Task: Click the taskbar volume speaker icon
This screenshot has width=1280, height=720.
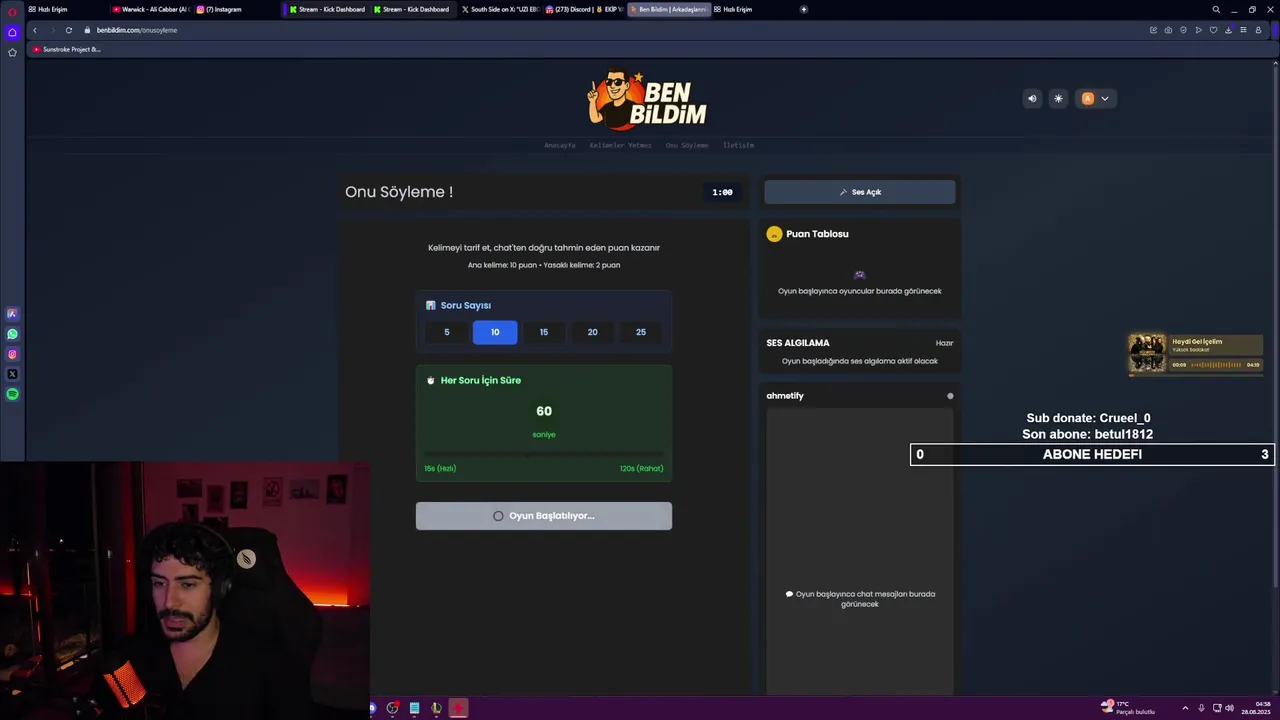Action: click(x=1229, y=708)
